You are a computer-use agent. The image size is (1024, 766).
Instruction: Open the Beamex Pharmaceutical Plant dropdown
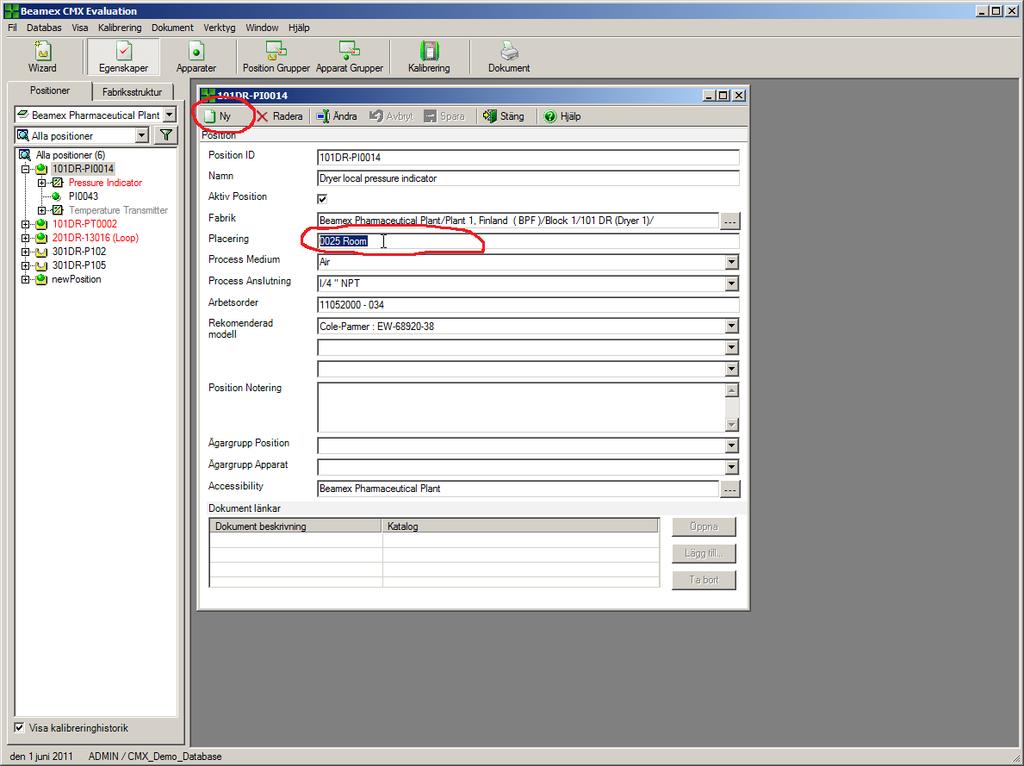[169, 115]
